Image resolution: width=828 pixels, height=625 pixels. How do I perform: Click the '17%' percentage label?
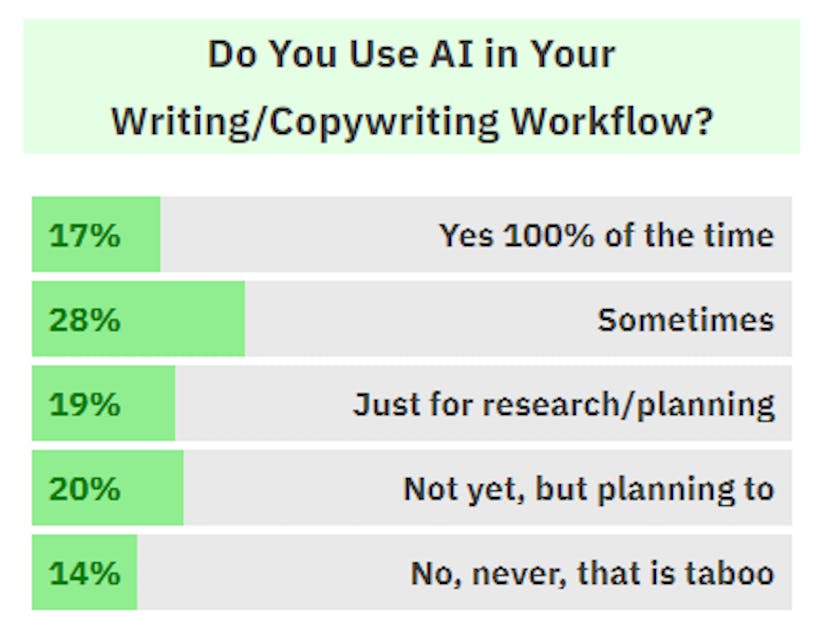point(84,235)
